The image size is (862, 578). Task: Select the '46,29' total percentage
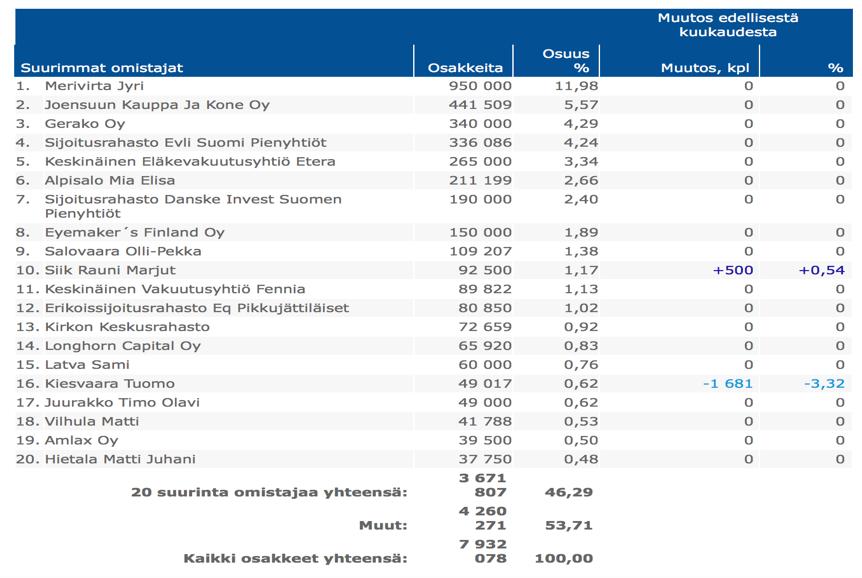[x=569, y=492]
